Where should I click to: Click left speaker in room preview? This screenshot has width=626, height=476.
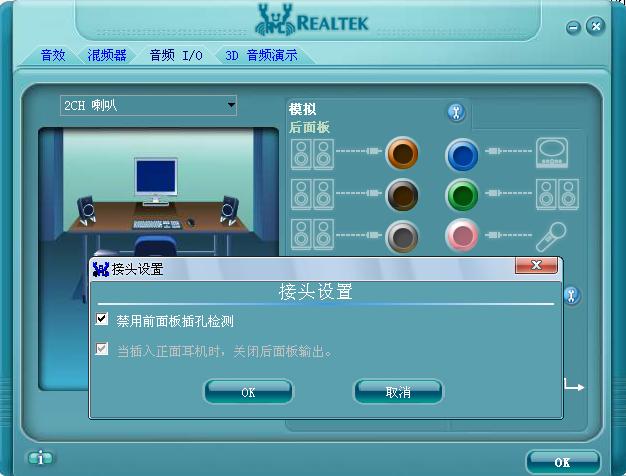87,210
